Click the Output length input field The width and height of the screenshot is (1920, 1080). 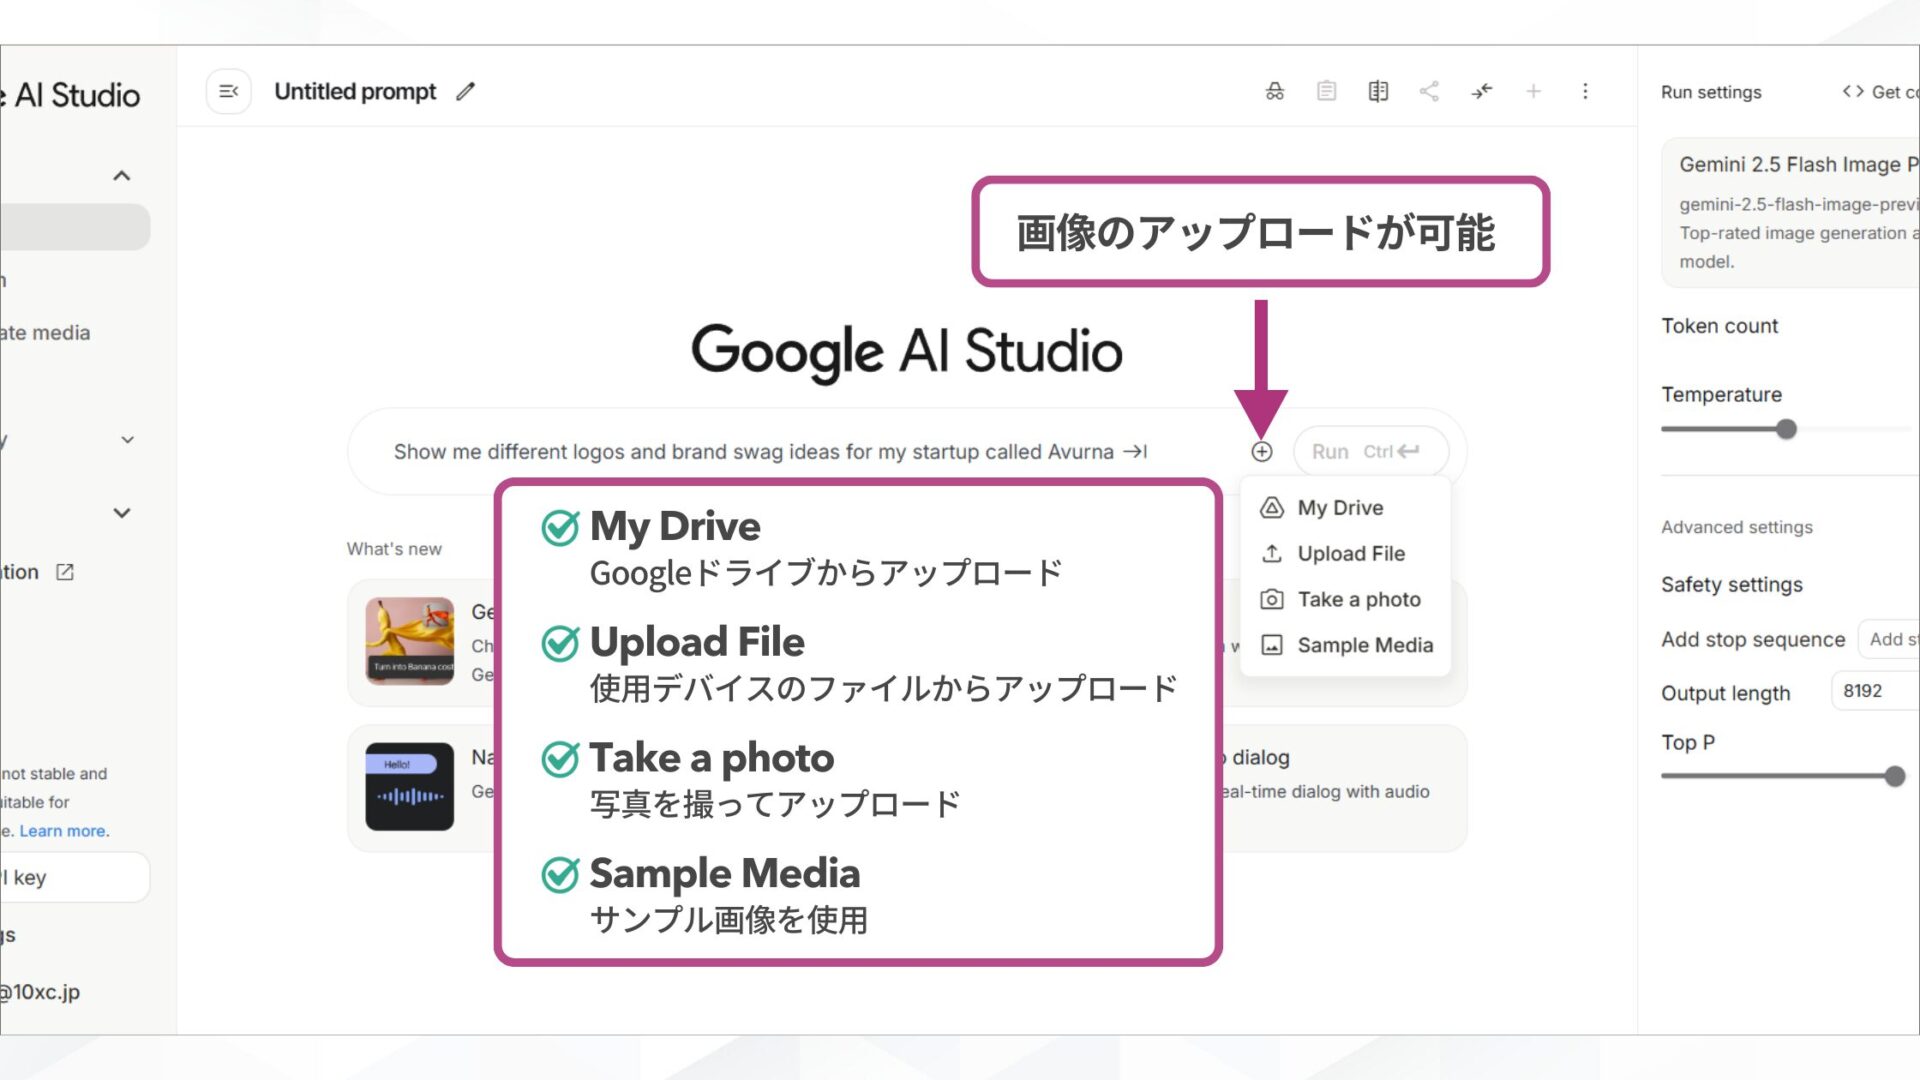(x=1875, y=691)
